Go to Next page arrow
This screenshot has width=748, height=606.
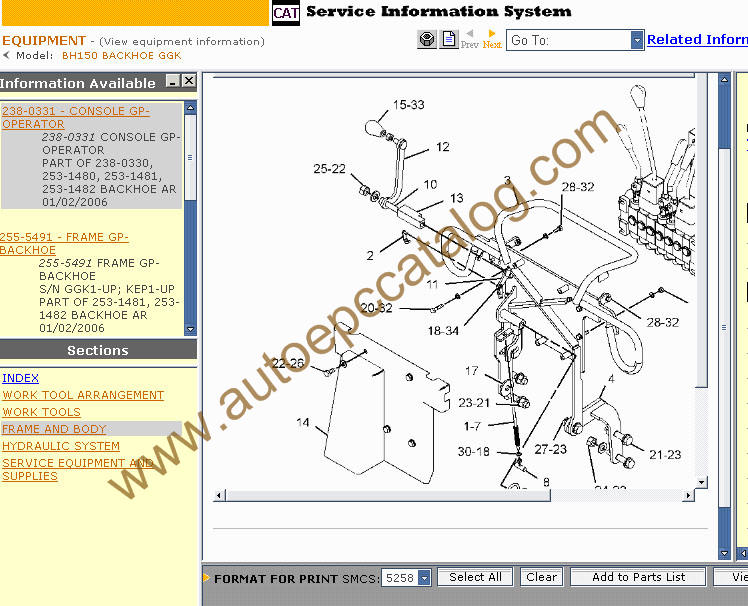pos(492,39)
